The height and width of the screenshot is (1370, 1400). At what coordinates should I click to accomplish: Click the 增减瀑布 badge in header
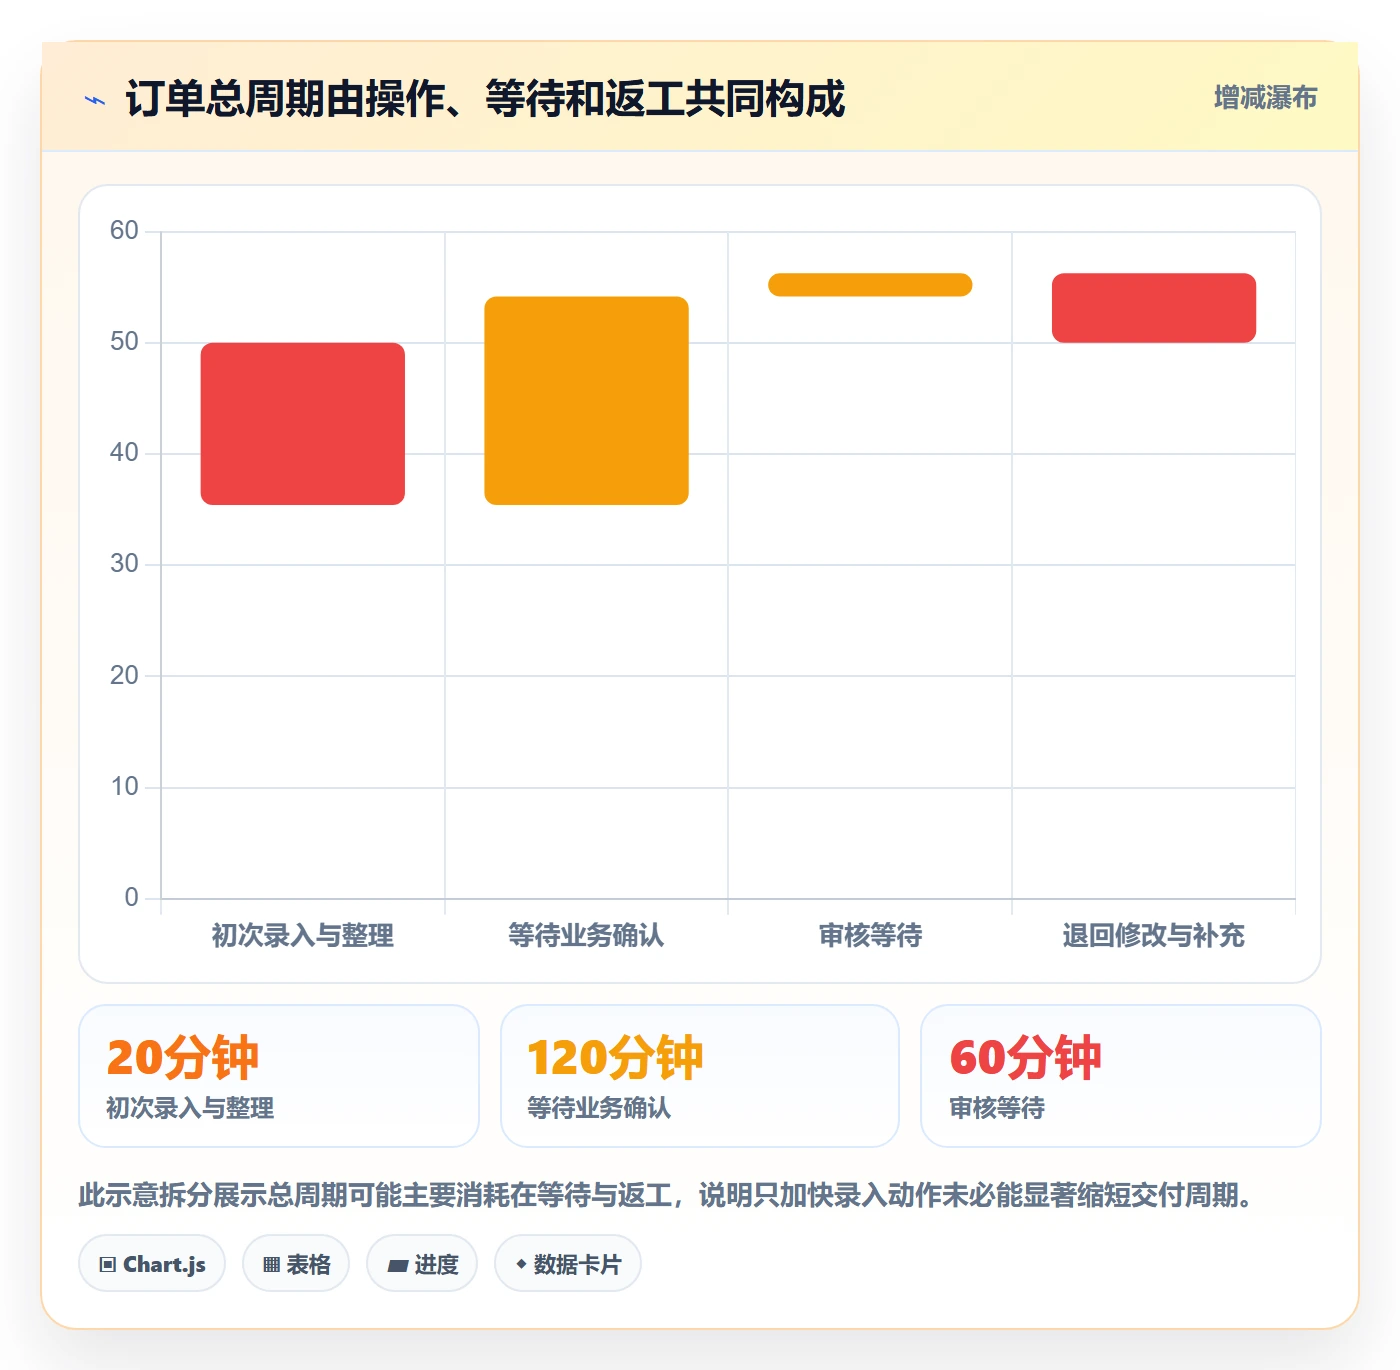click(1265, 98)
